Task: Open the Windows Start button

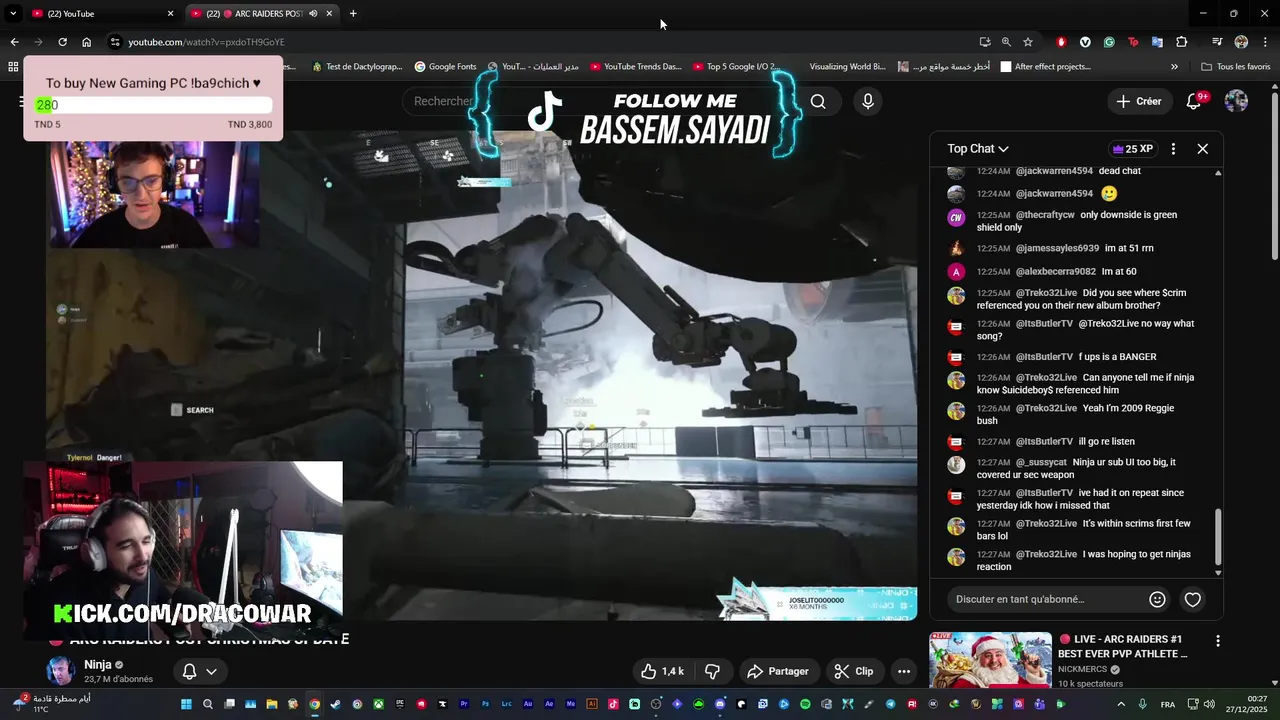Action: coord(185,704)
